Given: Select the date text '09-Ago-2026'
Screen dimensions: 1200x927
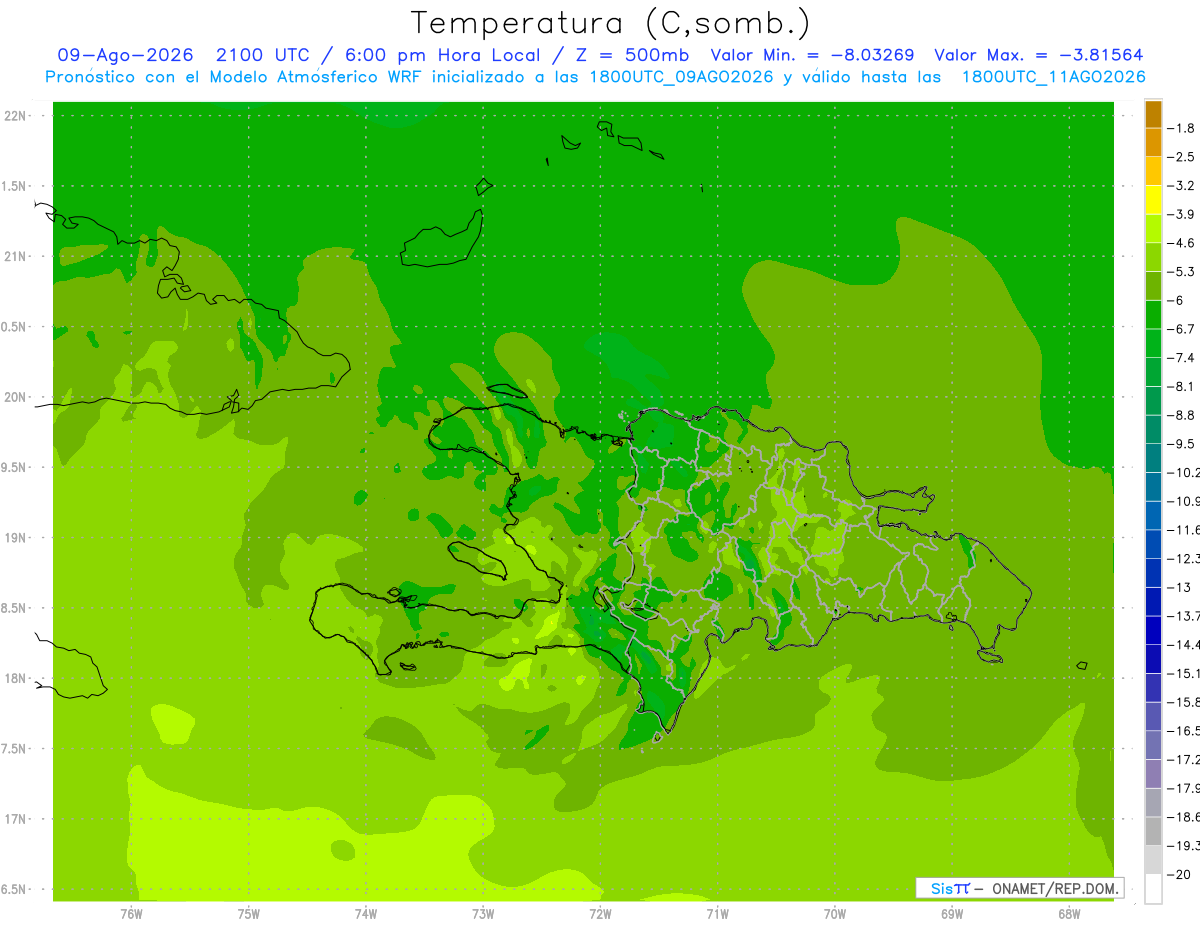Looking at the screenshot, I should [x=125, y=55].
